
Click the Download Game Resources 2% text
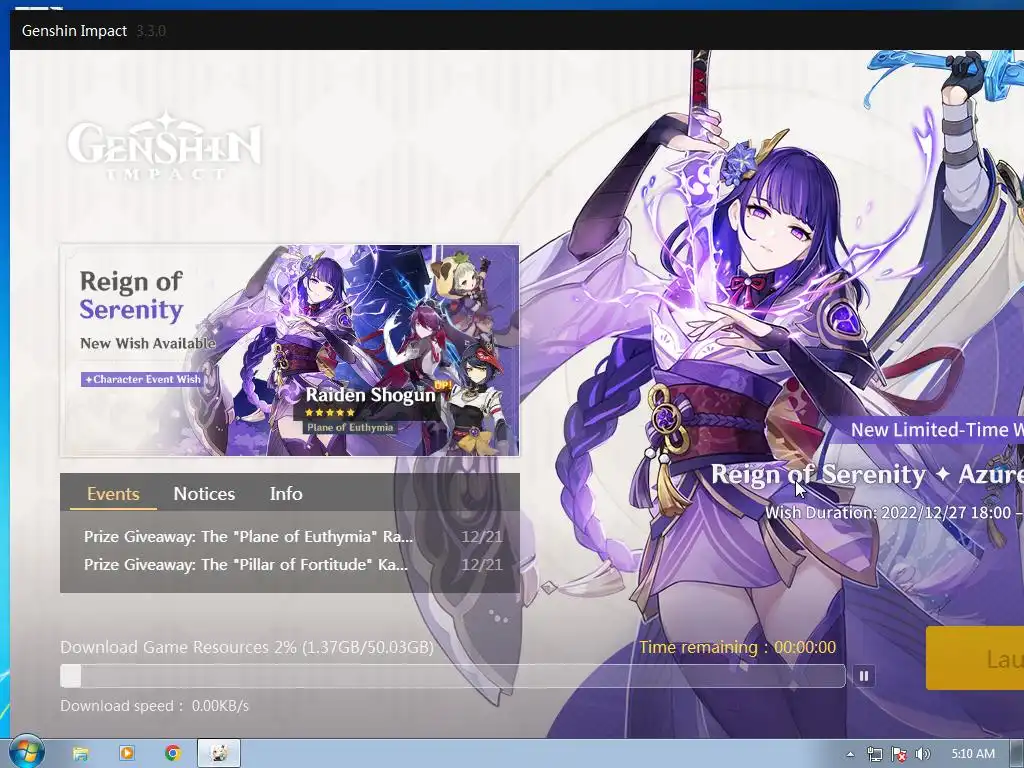tap(247, 647)
